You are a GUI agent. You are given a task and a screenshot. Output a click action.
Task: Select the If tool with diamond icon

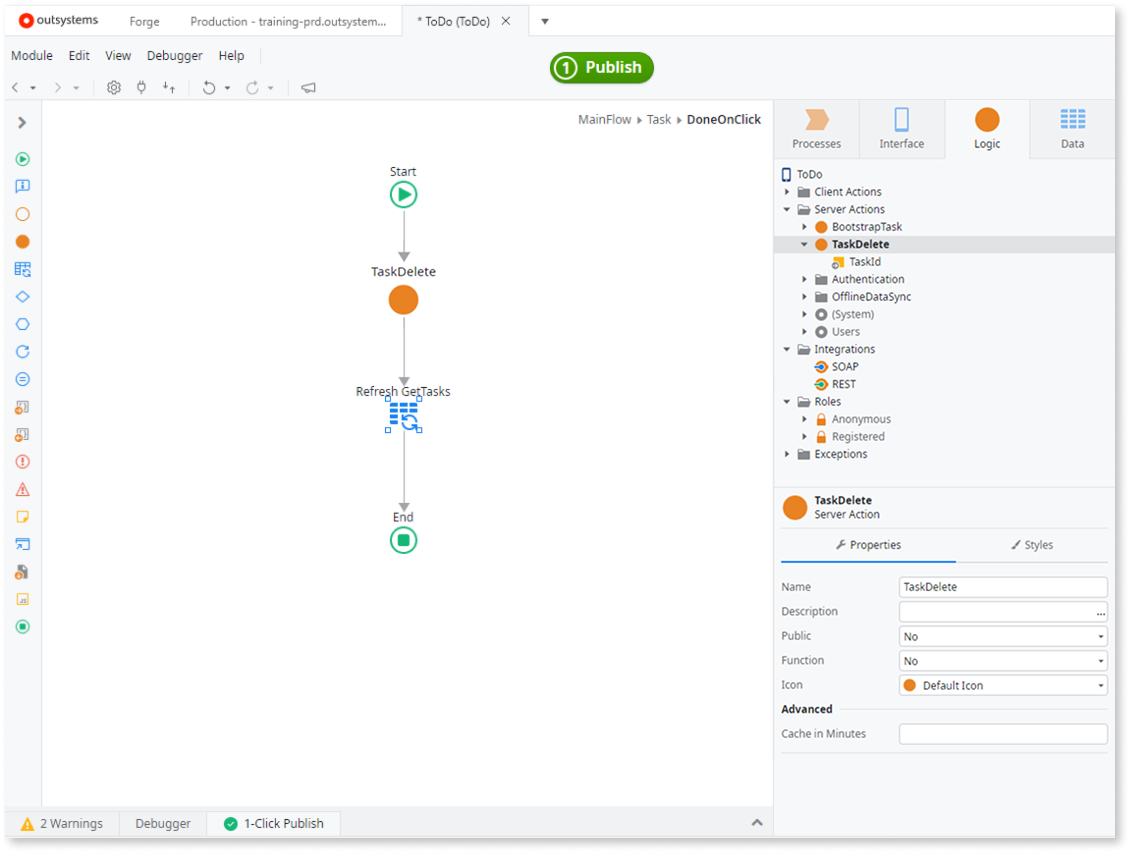[x=22, y=296]
